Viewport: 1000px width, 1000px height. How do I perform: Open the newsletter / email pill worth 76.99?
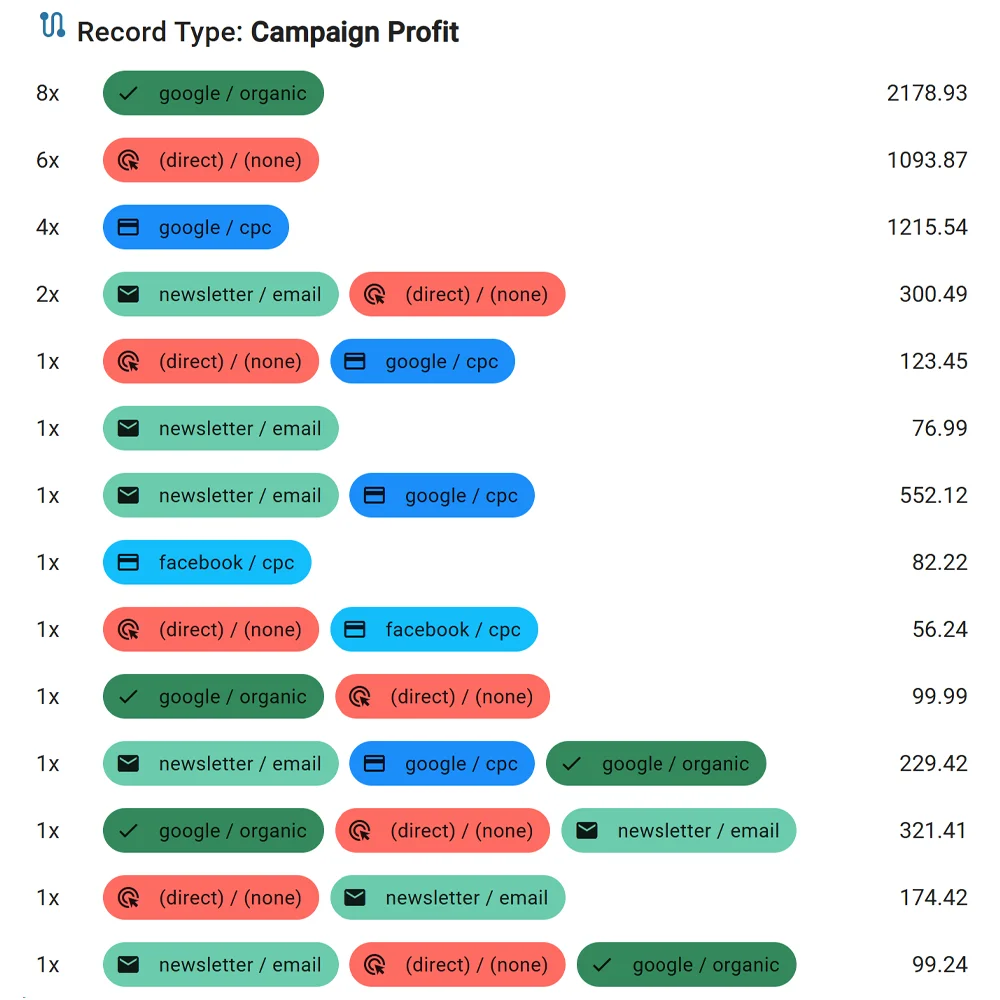coord(220,428)
